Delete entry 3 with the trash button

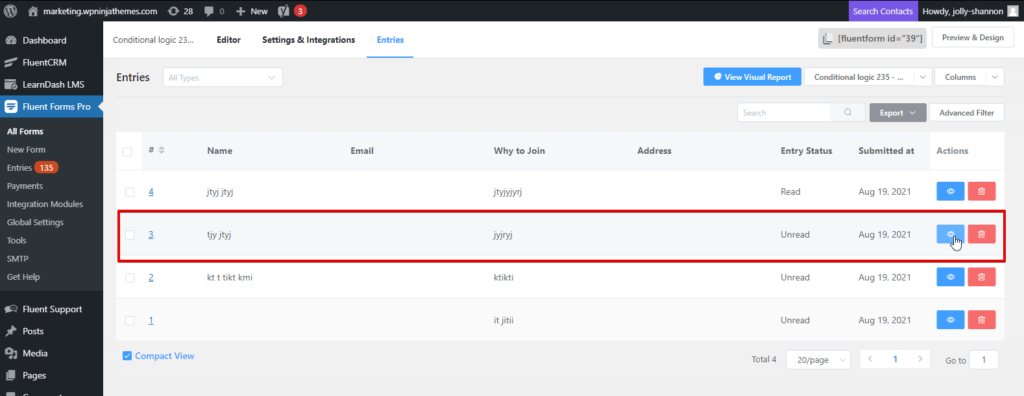(982, 234)
